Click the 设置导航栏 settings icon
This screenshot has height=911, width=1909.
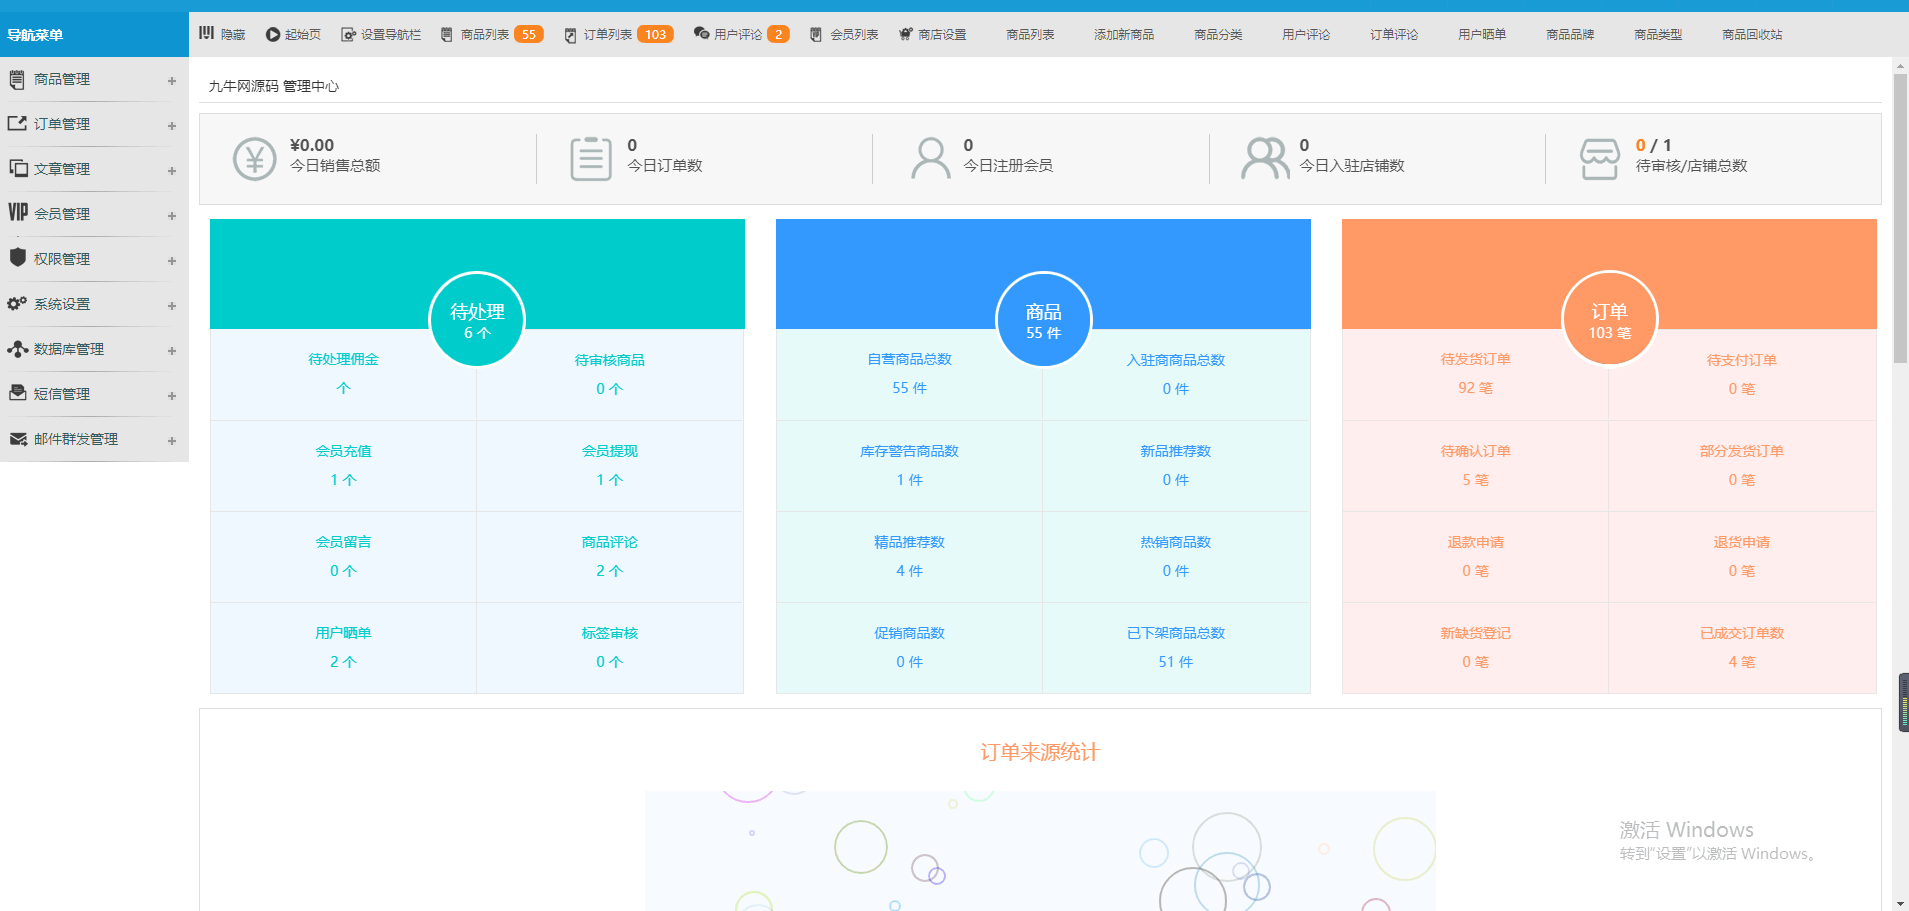click(348, 35)
